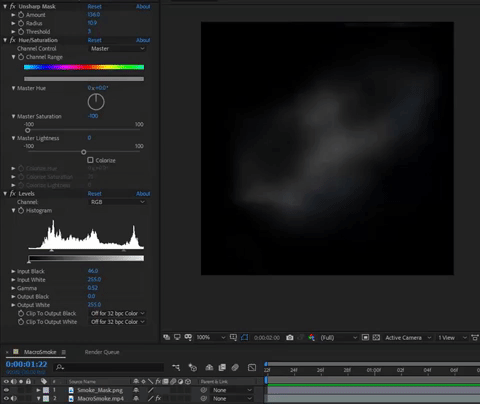The image size is (480, 404).
Task: Enable stopwatch for Threshold property
Action: pos(21,32)
